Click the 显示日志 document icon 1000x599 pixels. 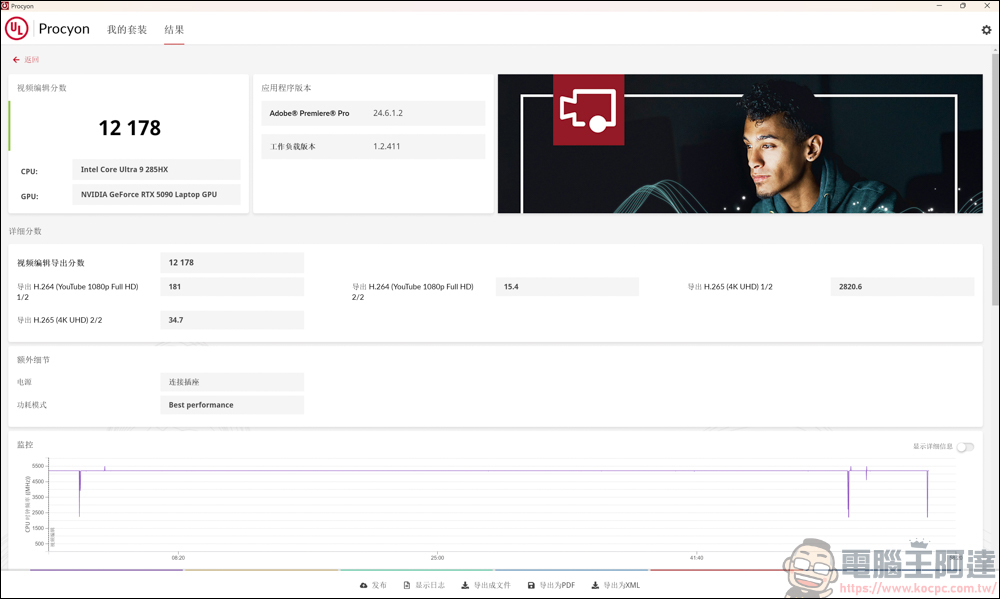coord(407,585)
